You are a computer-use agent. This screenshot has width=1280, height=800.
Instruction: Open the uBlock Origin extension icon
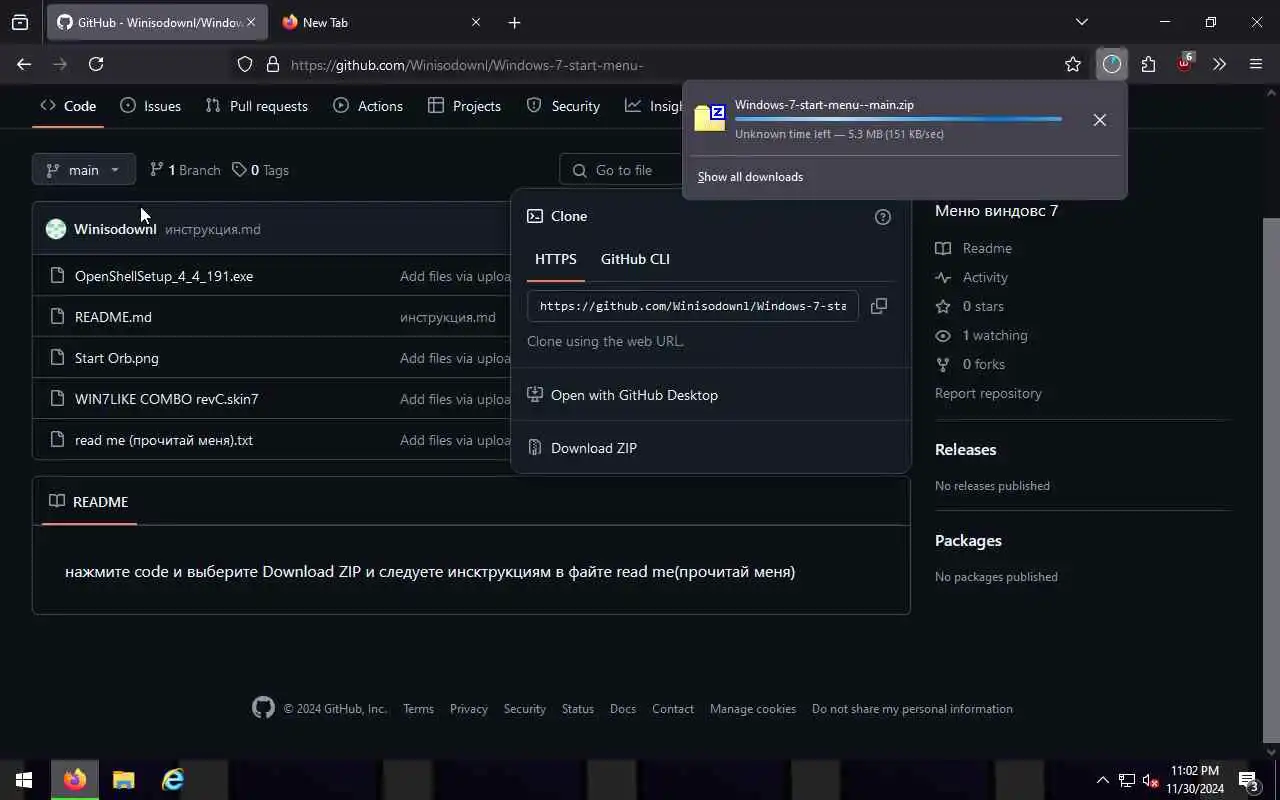(1184, 63)
